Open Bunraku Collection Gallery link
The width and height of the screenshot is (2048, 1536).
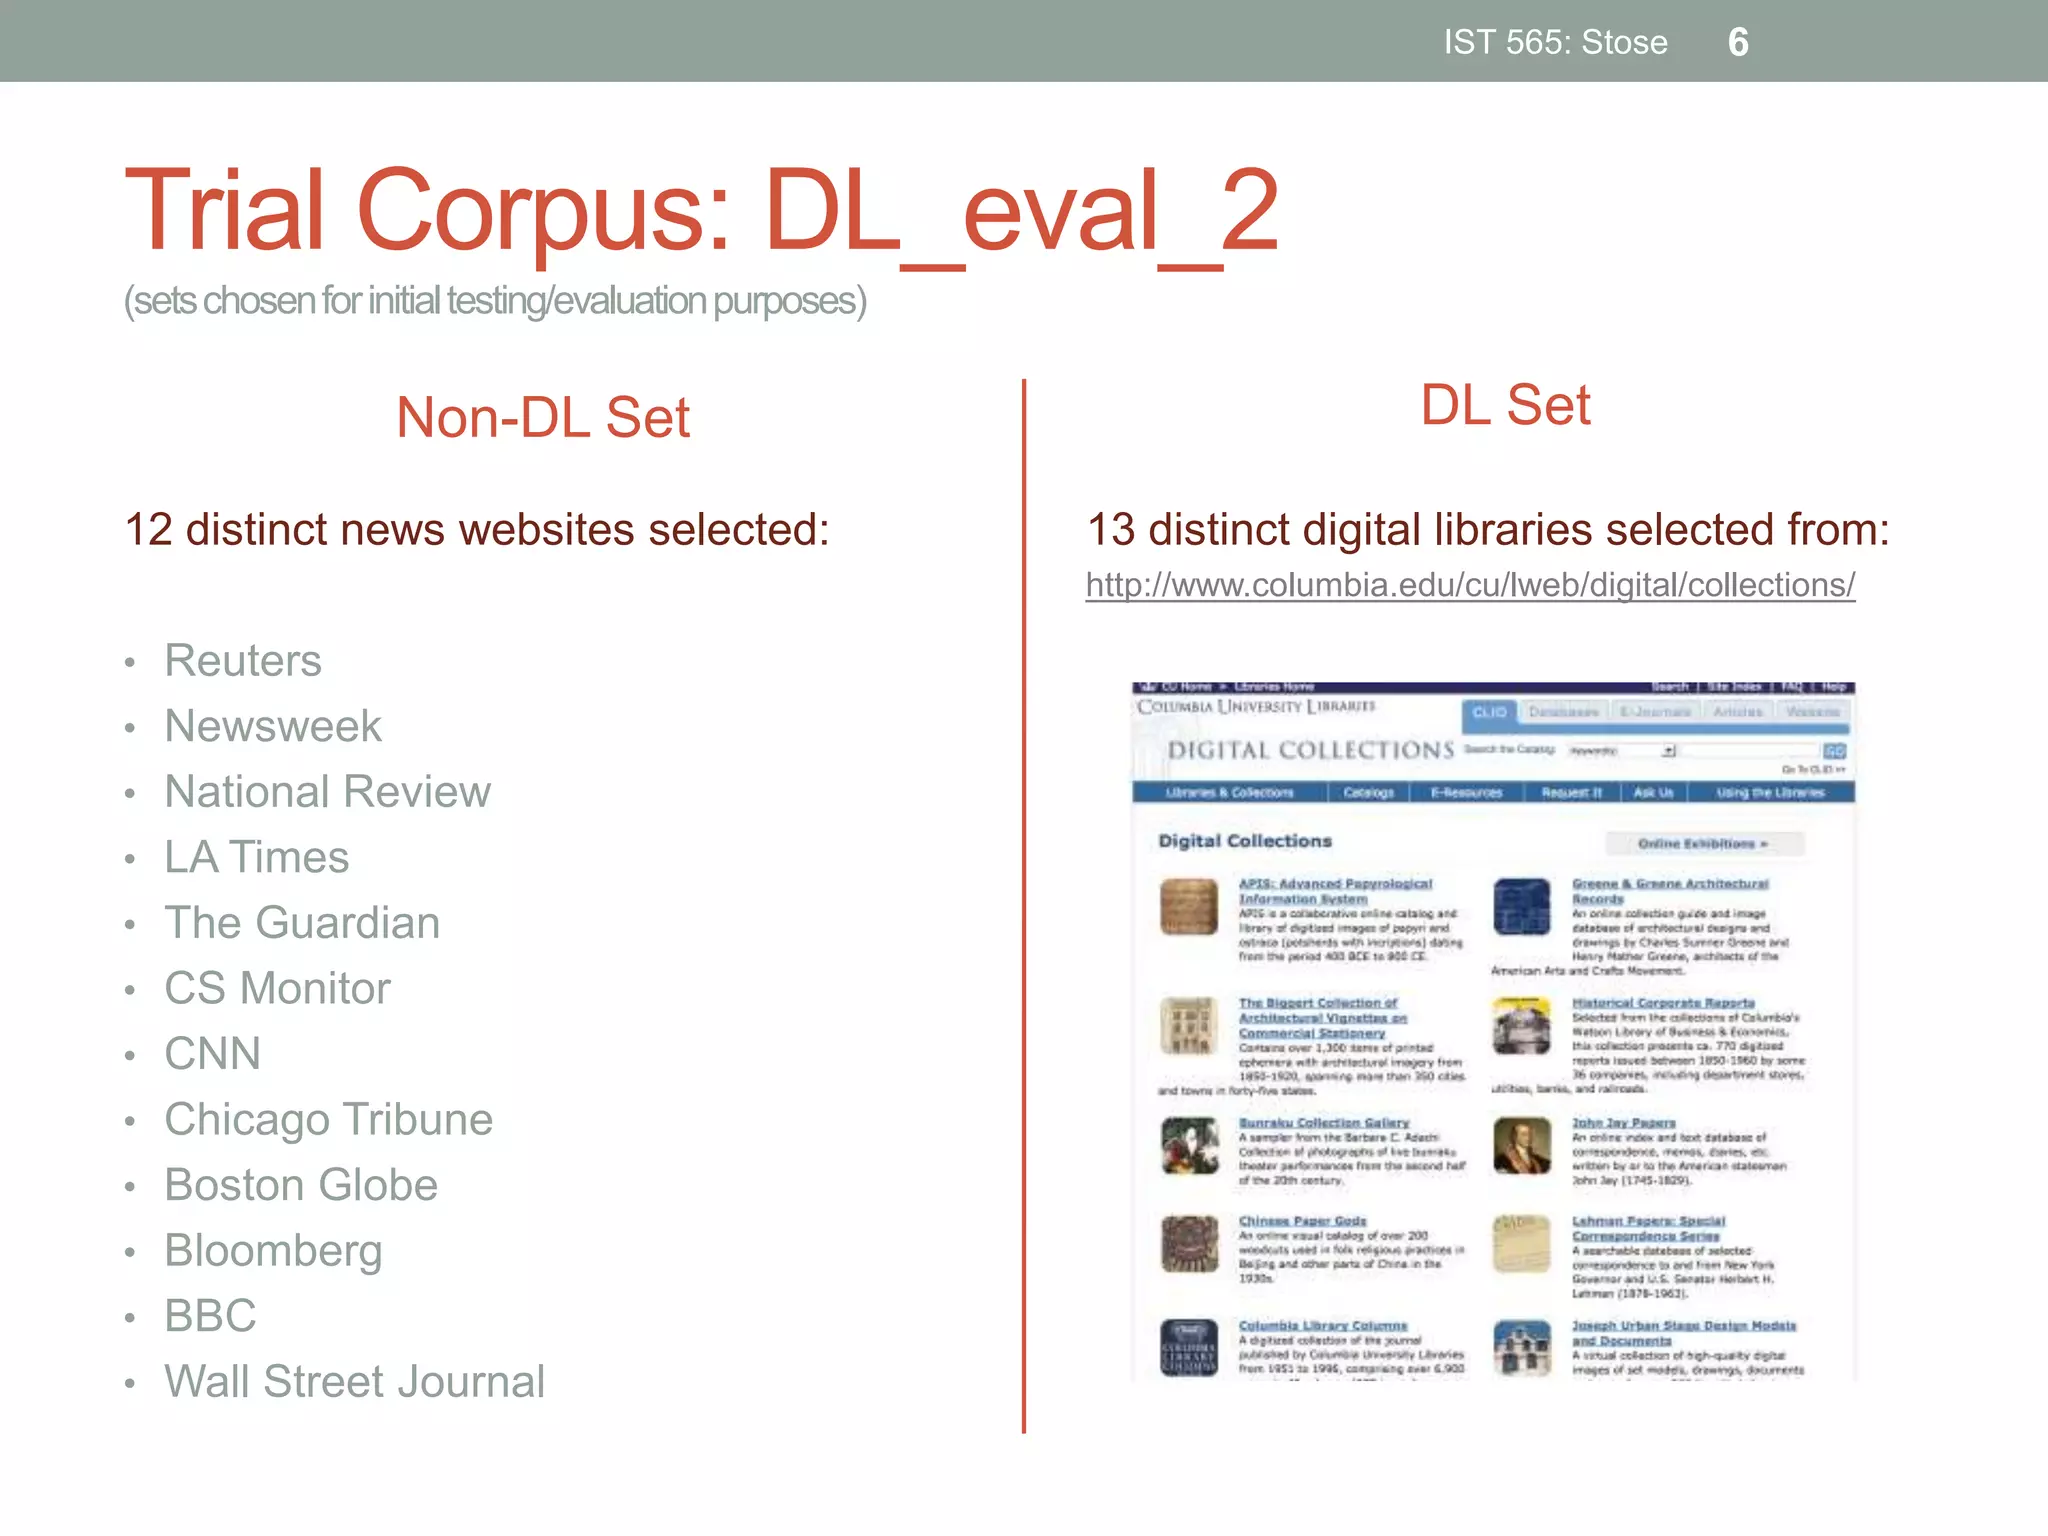1324,1123
